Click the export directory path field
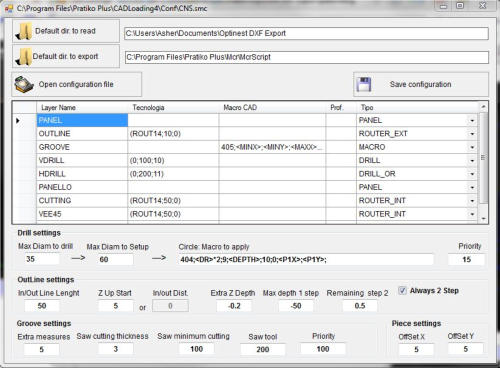Image resolution: width=500 pixels, height=368 pixels. pyautogui.click(x=306, y=57)
